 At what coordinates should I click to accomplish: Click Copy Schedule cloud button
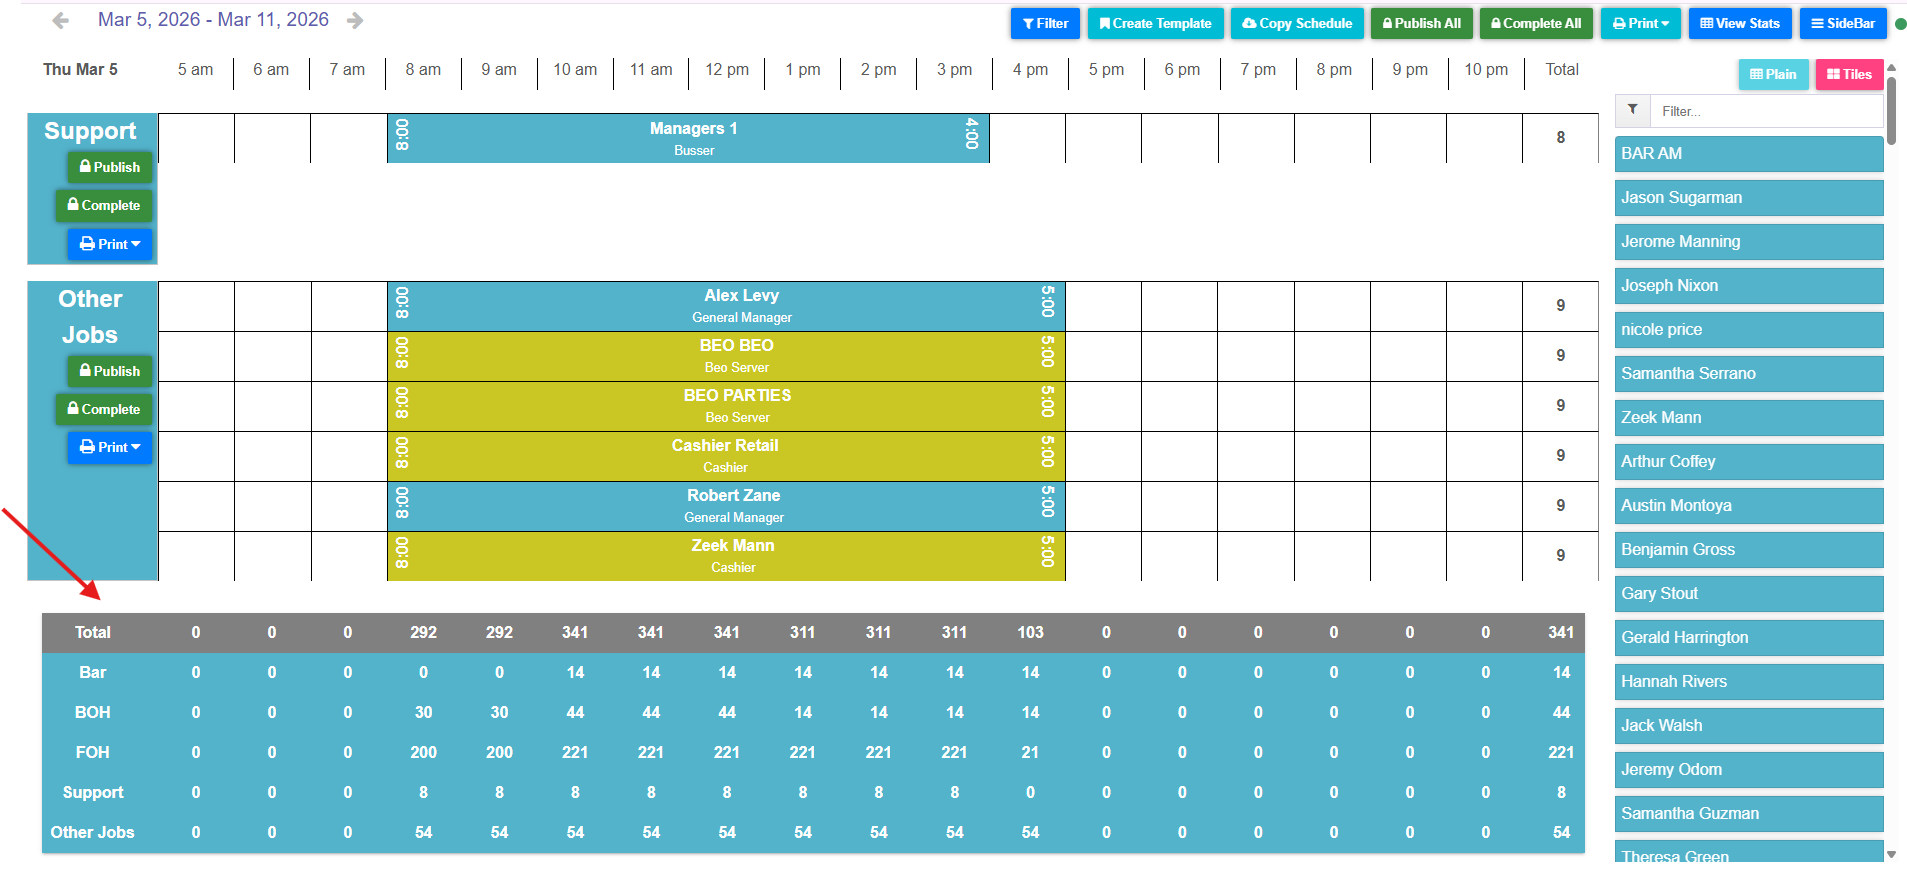pos(1297,23)
